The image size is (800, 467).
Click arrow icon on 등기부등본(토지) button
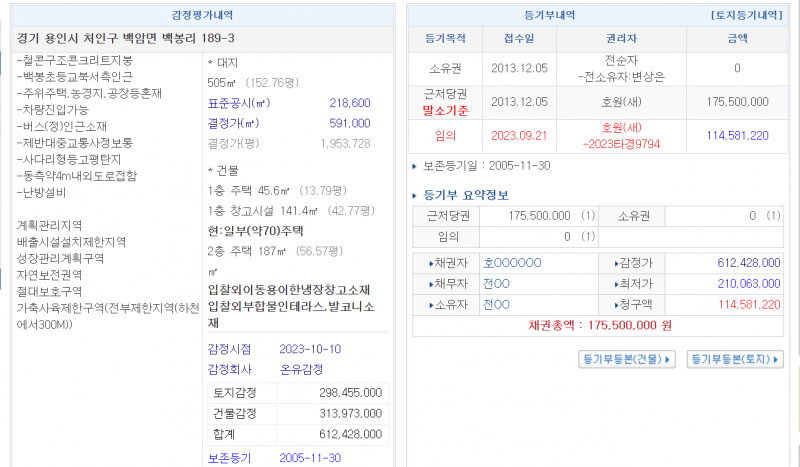tap(775, 359)
